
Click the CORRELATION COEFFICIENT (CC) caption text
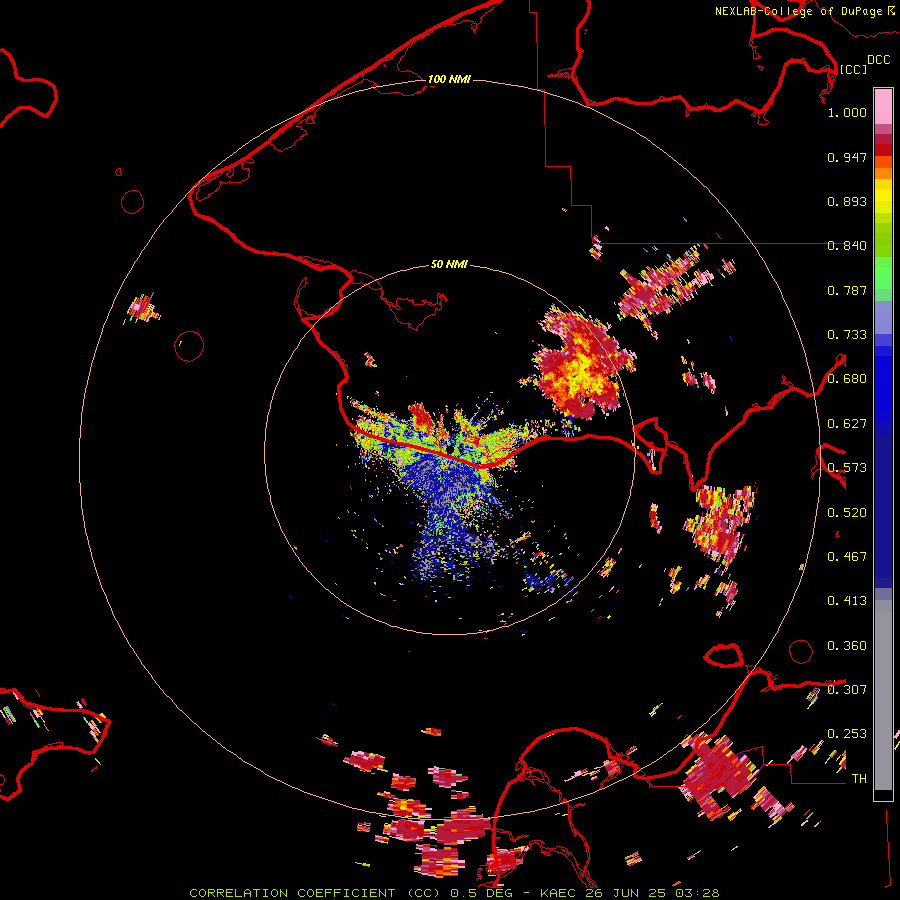pos(314,893)
